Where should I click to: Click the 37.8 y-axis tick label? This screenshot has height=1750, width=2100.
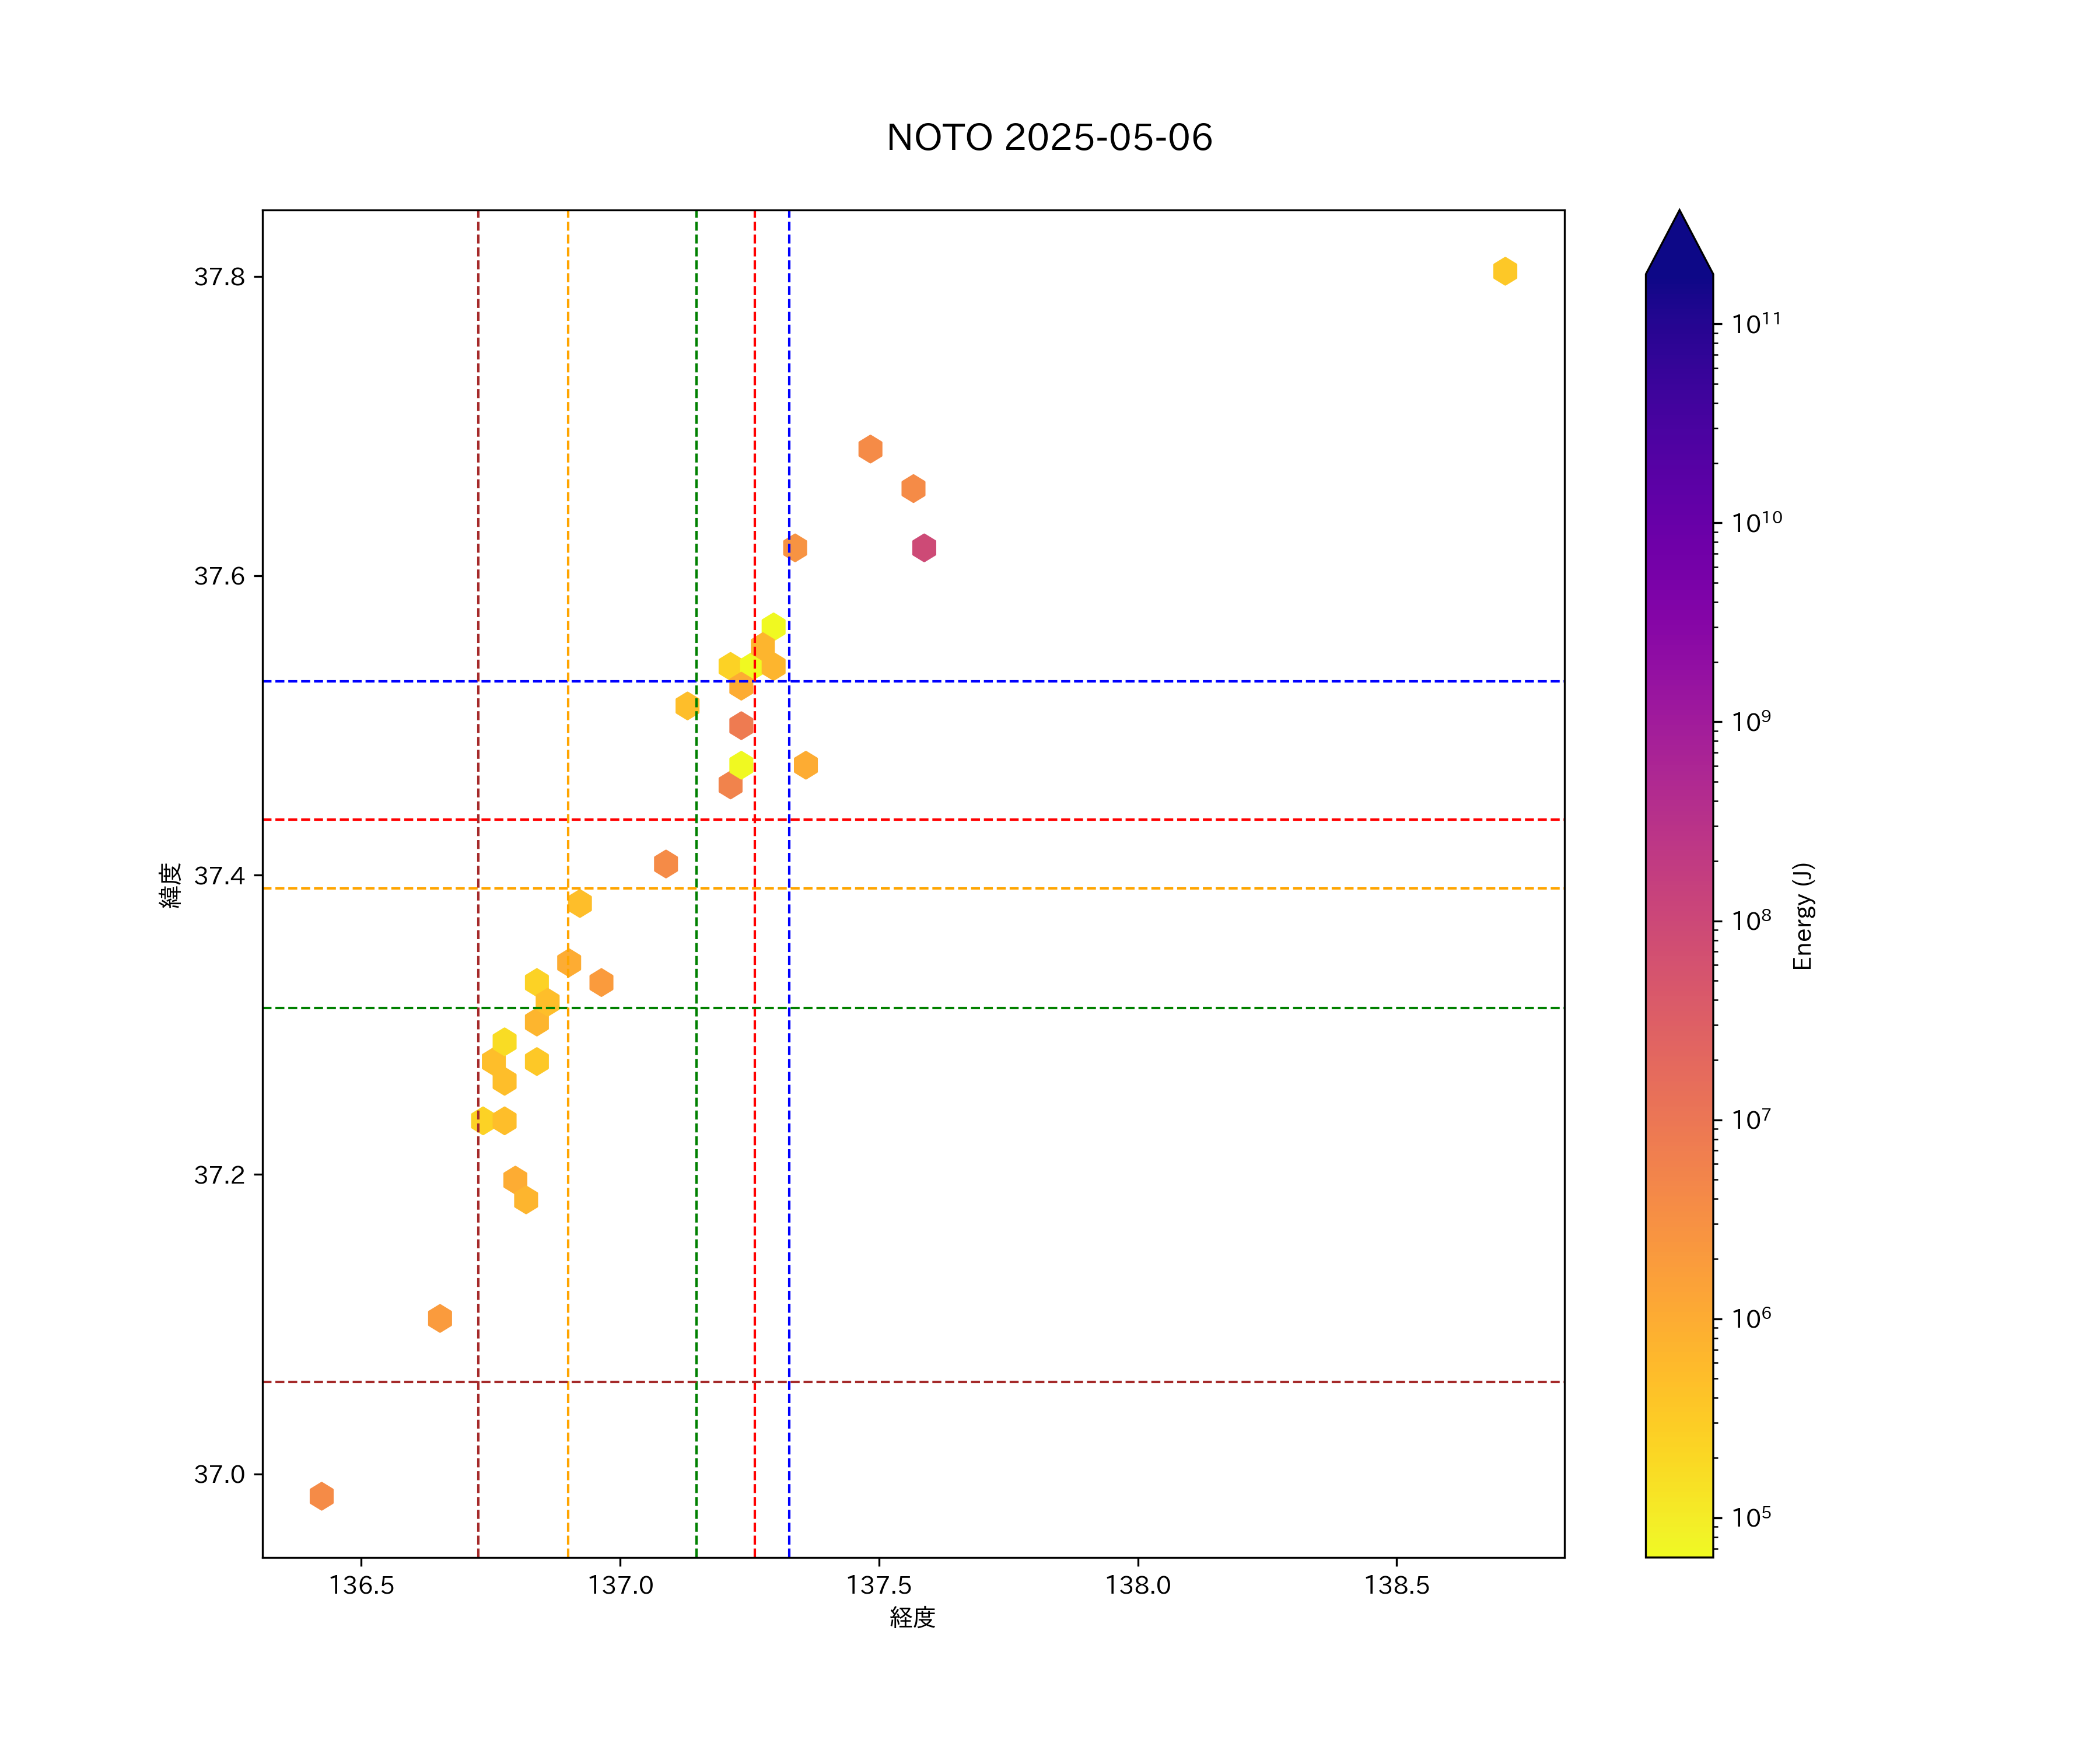(219, 277)
